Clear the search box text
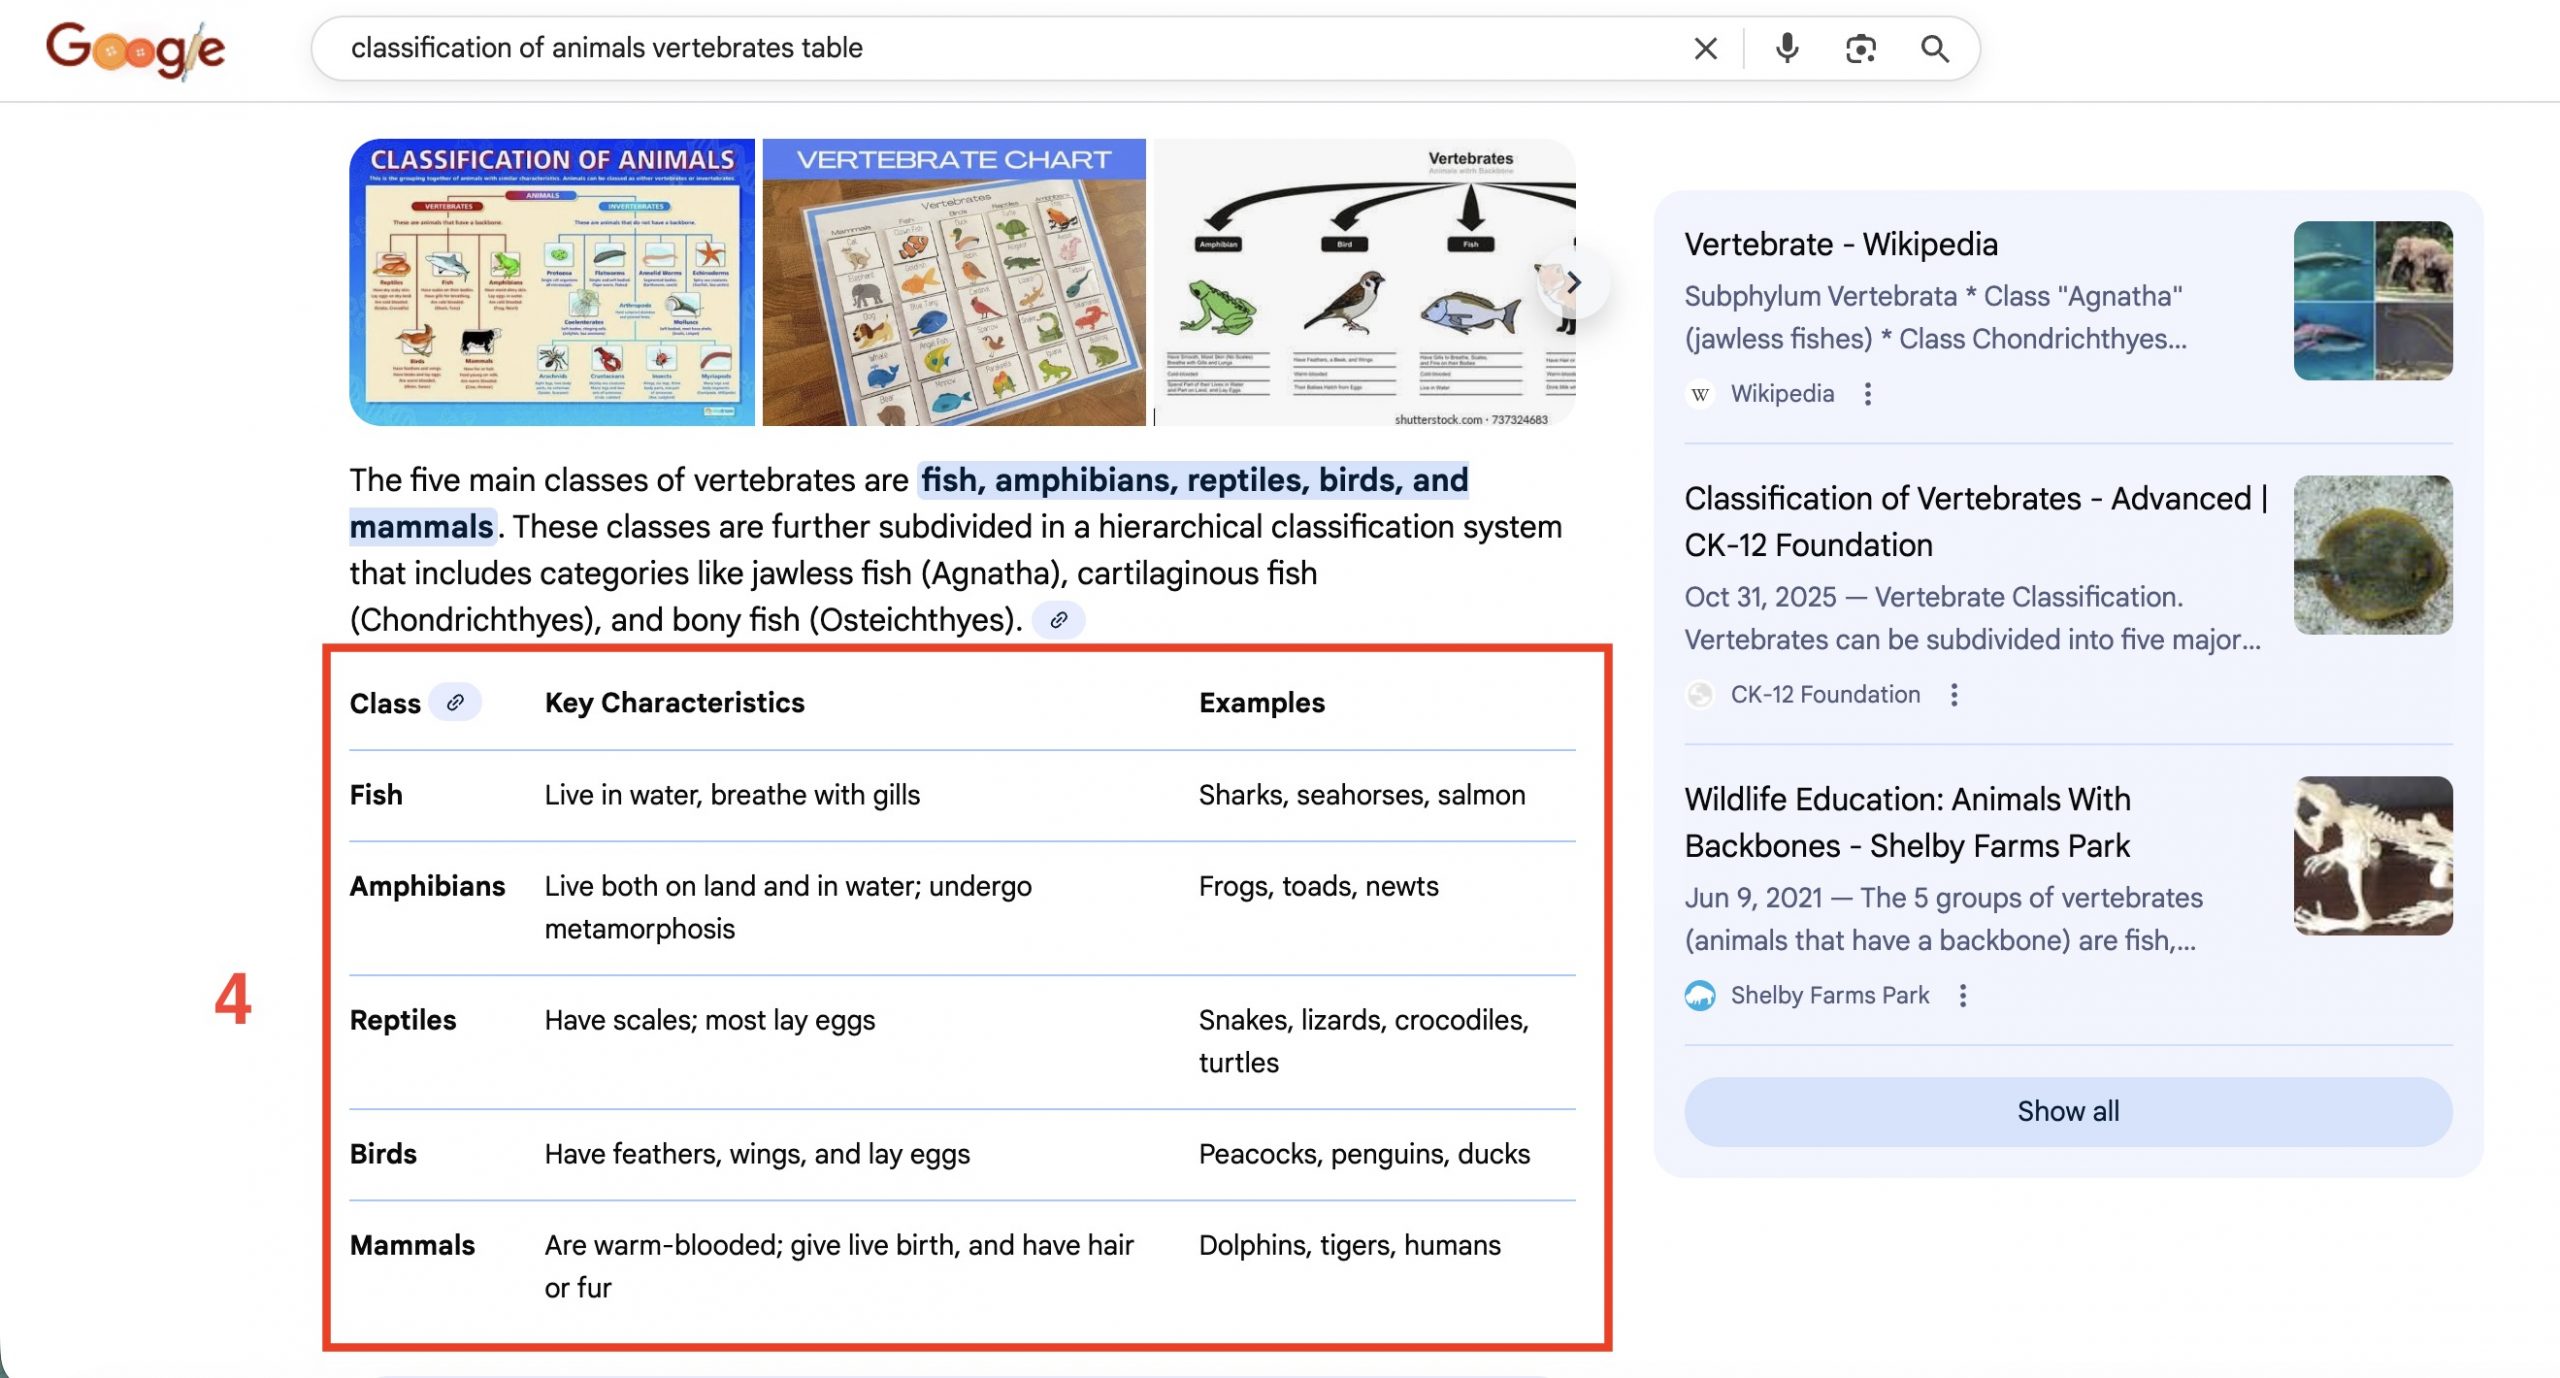 point(1705,48)
